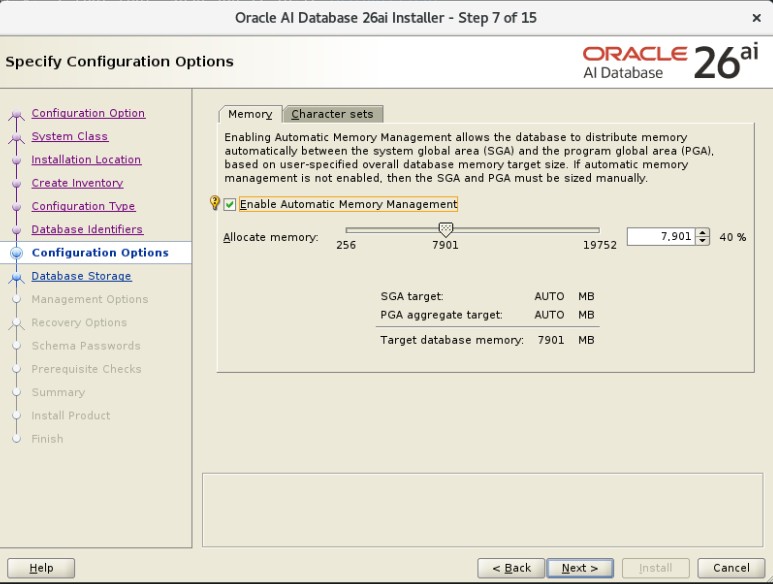Decrease memory value with down spinner arrow
Viewport: 773px width, 584px height.
click(703, 240)
